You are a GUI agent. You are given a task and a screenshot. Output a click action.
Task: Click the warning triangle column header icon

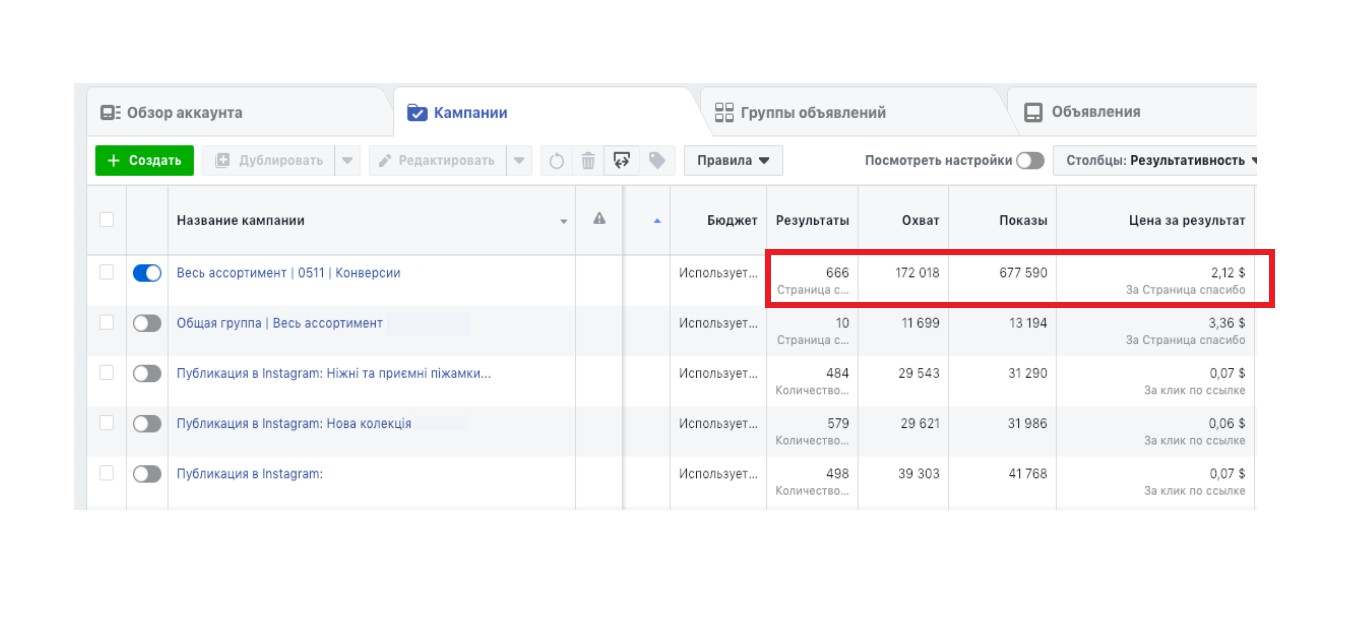coord(599,219)
